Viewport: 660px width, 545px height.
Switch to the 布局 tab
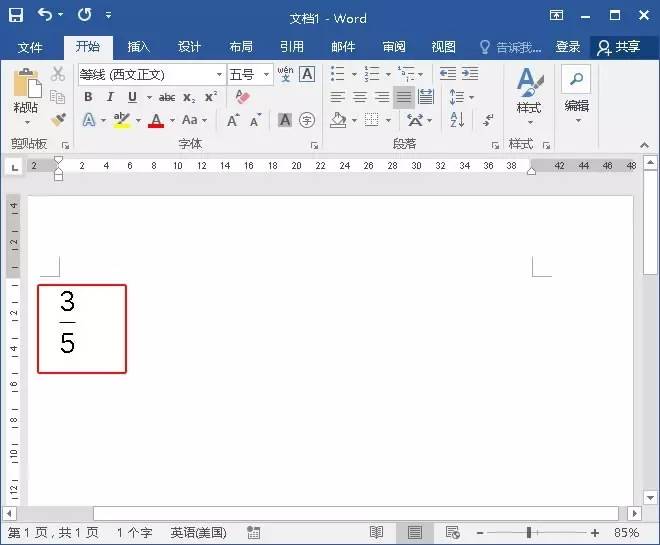pyautogui.click(x=241, y=47)
